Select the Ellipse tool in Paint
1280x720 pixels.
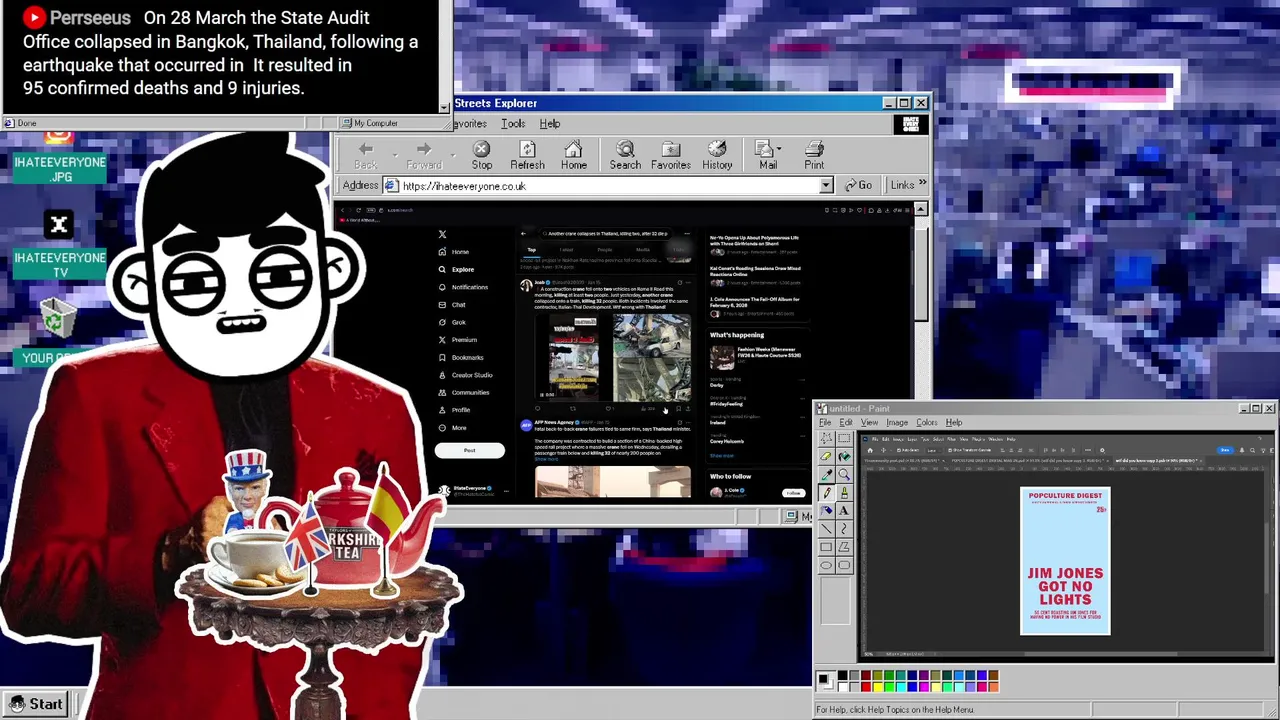[826, 565]
